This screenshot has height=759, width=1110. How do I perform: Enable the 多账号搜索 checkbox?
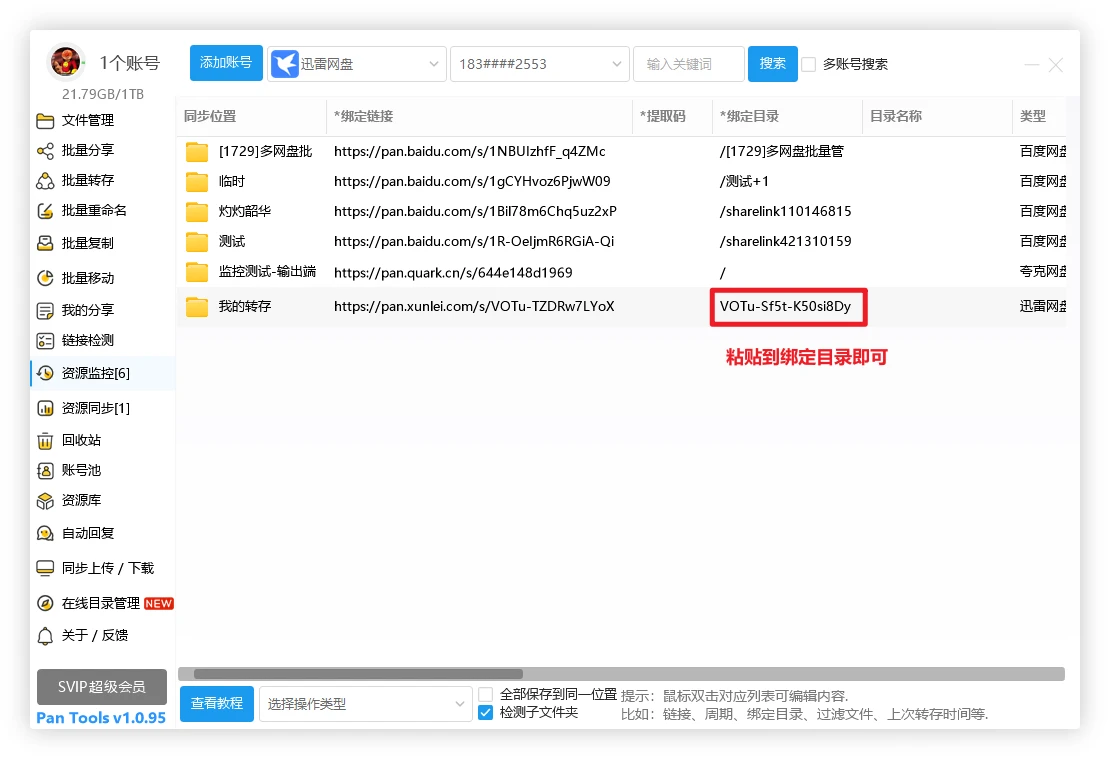tap(809, 64)
